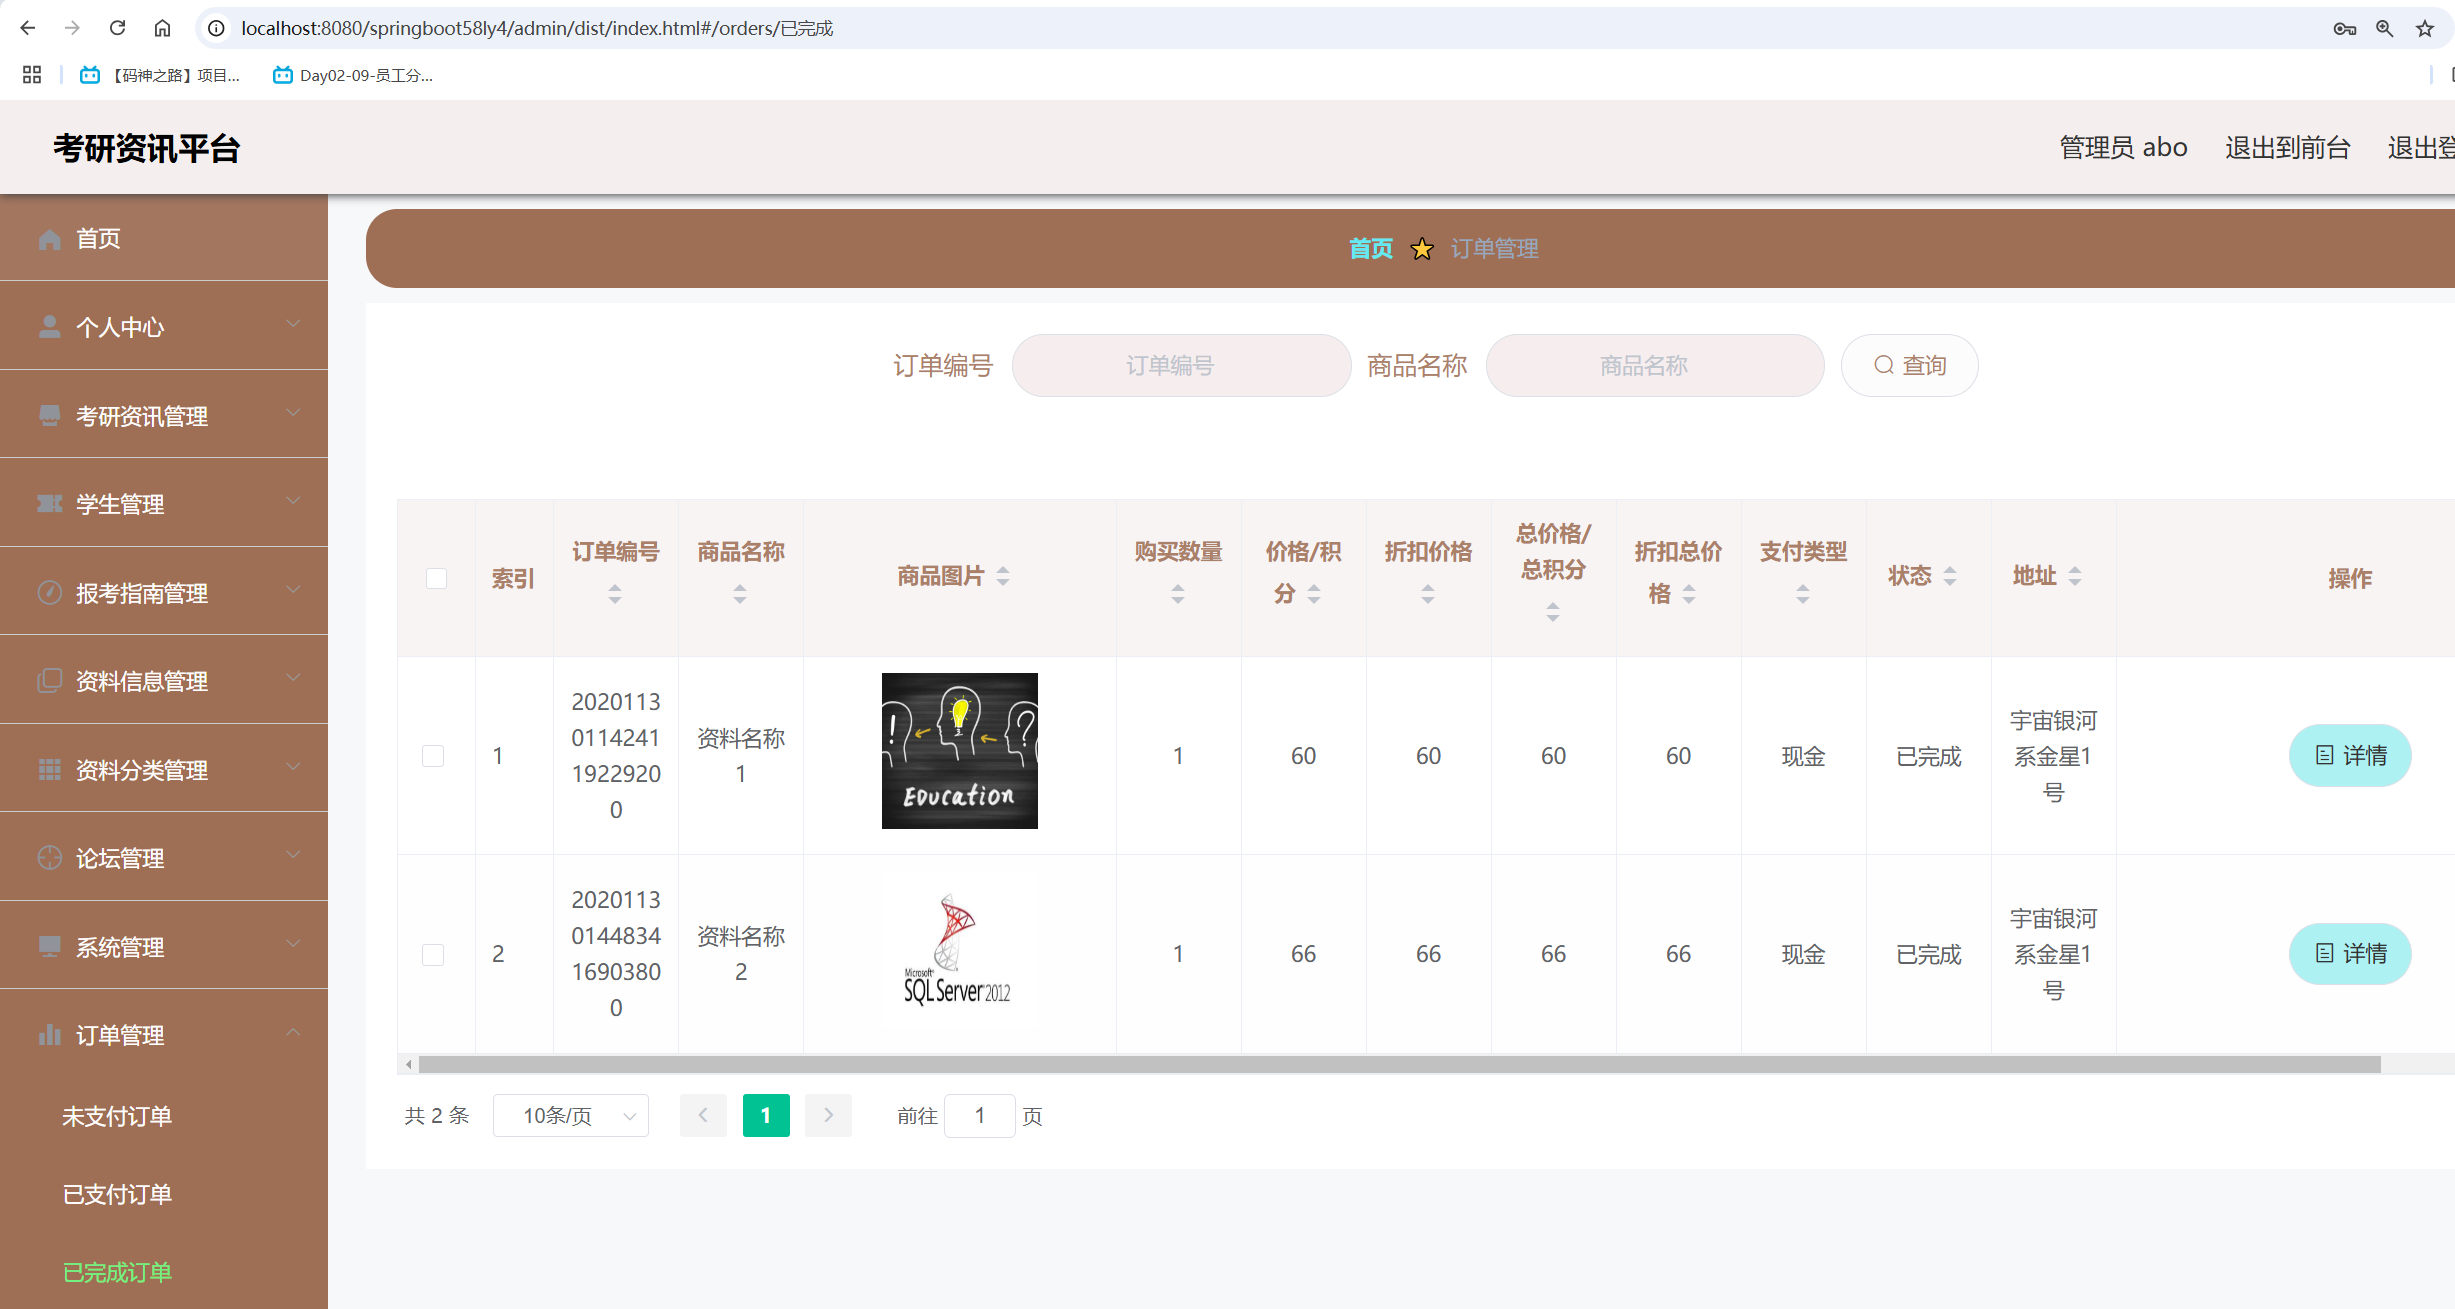Click the sort arrows on 状态 column
Screen dimensions: 2455x1309
coord(1949,576)
